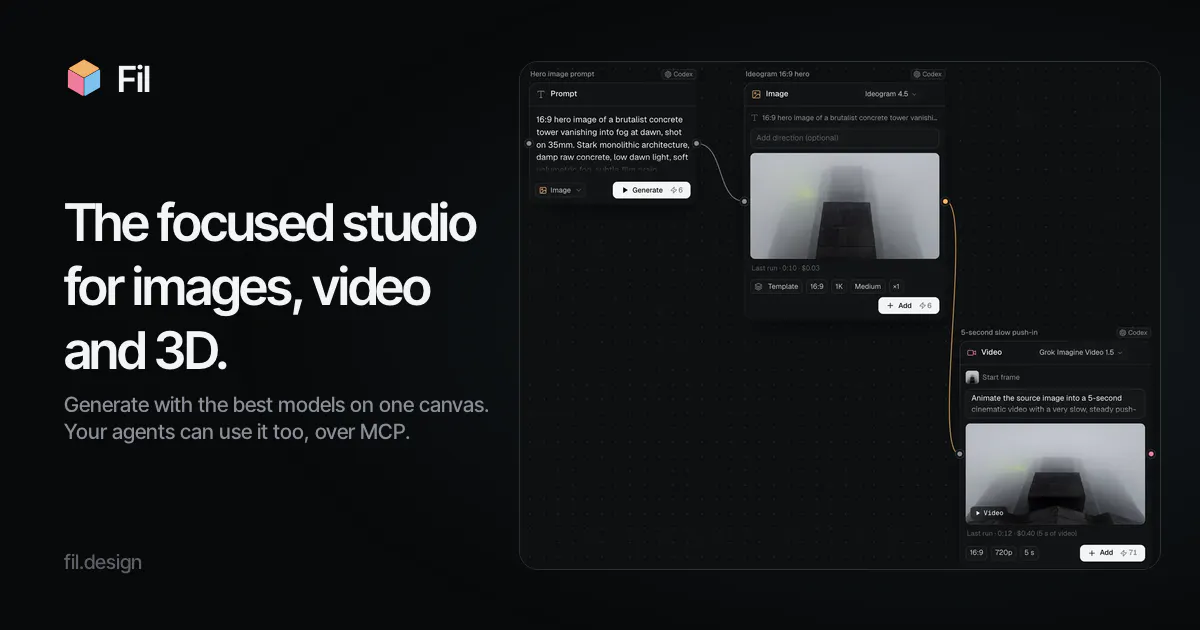Screen dimensions: 1200x630
Task: Click the text icon in the Prompt node header
Action: click(x=541, y=94)
